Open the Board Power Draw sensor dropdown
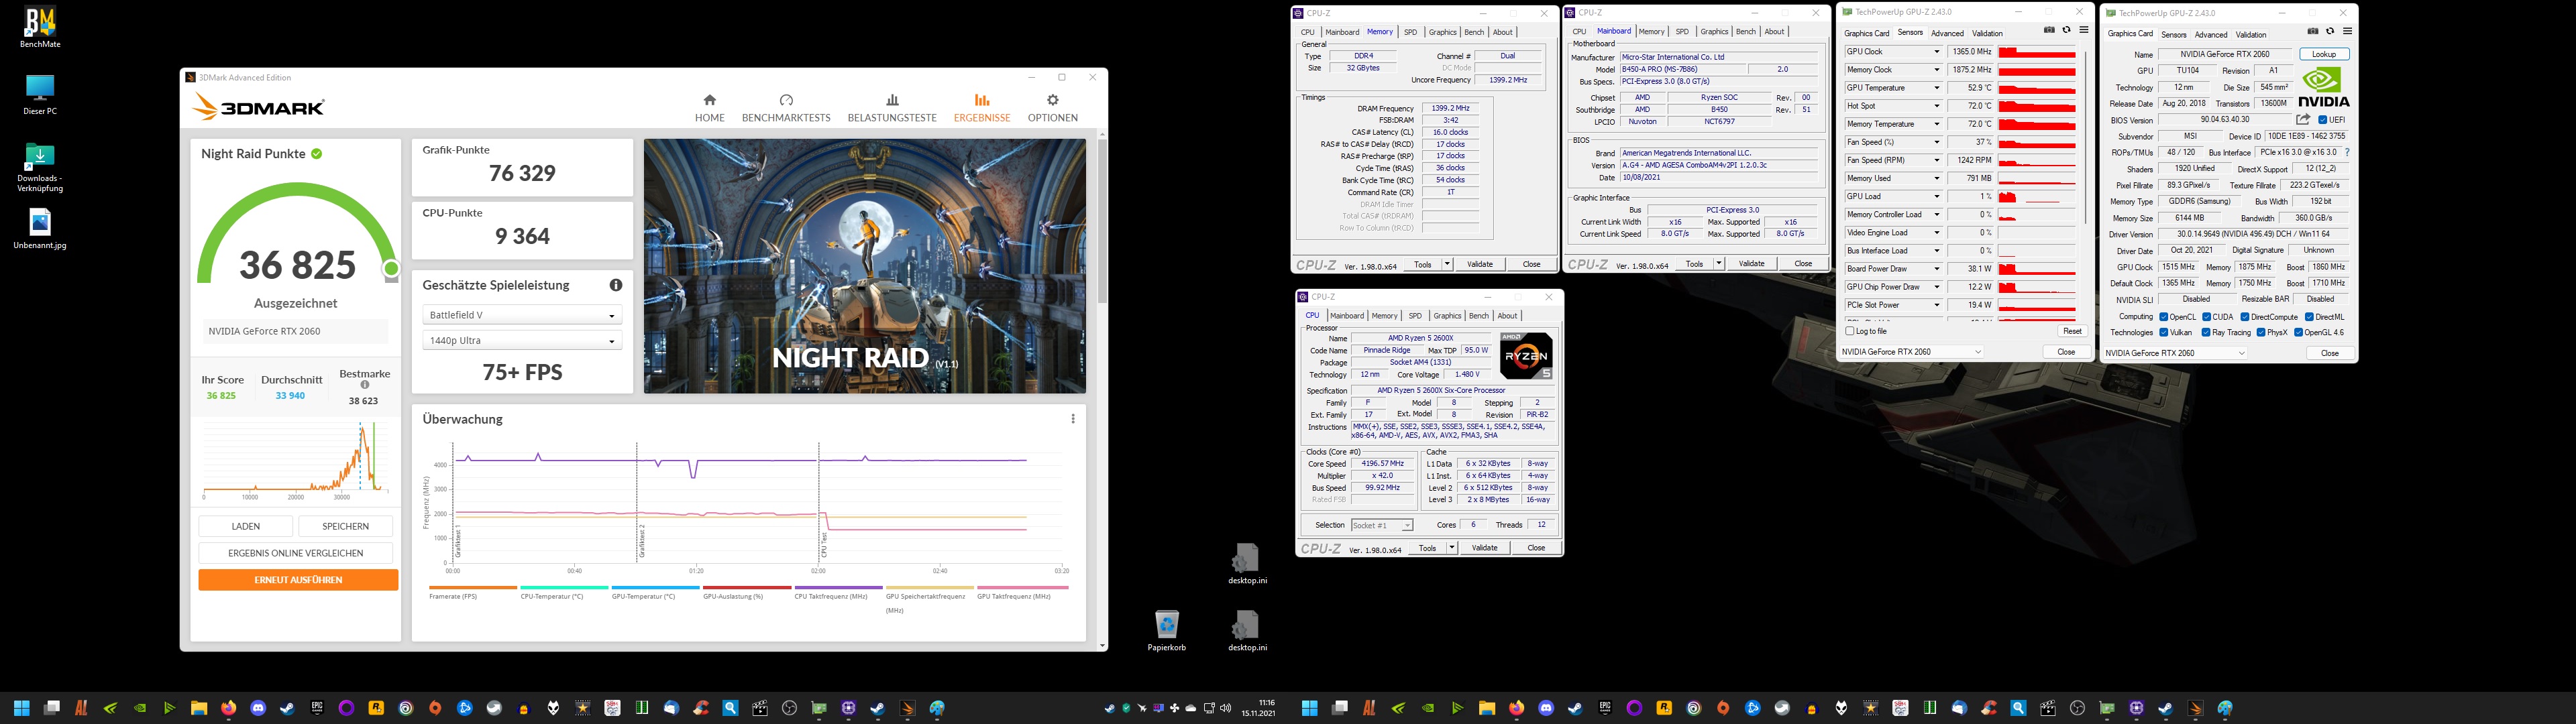This screenshot has height=724, width=2576. pos(1936,269)
